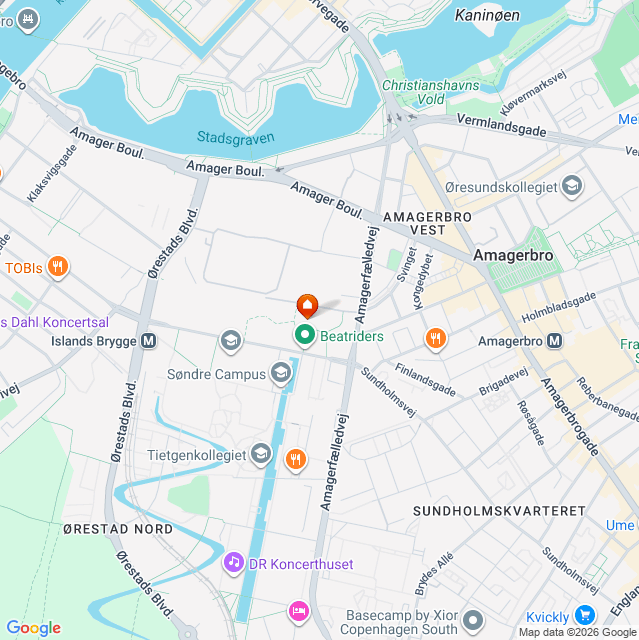Select the Basecamp by Xior marker
The image size is (639, 640).
473,621
